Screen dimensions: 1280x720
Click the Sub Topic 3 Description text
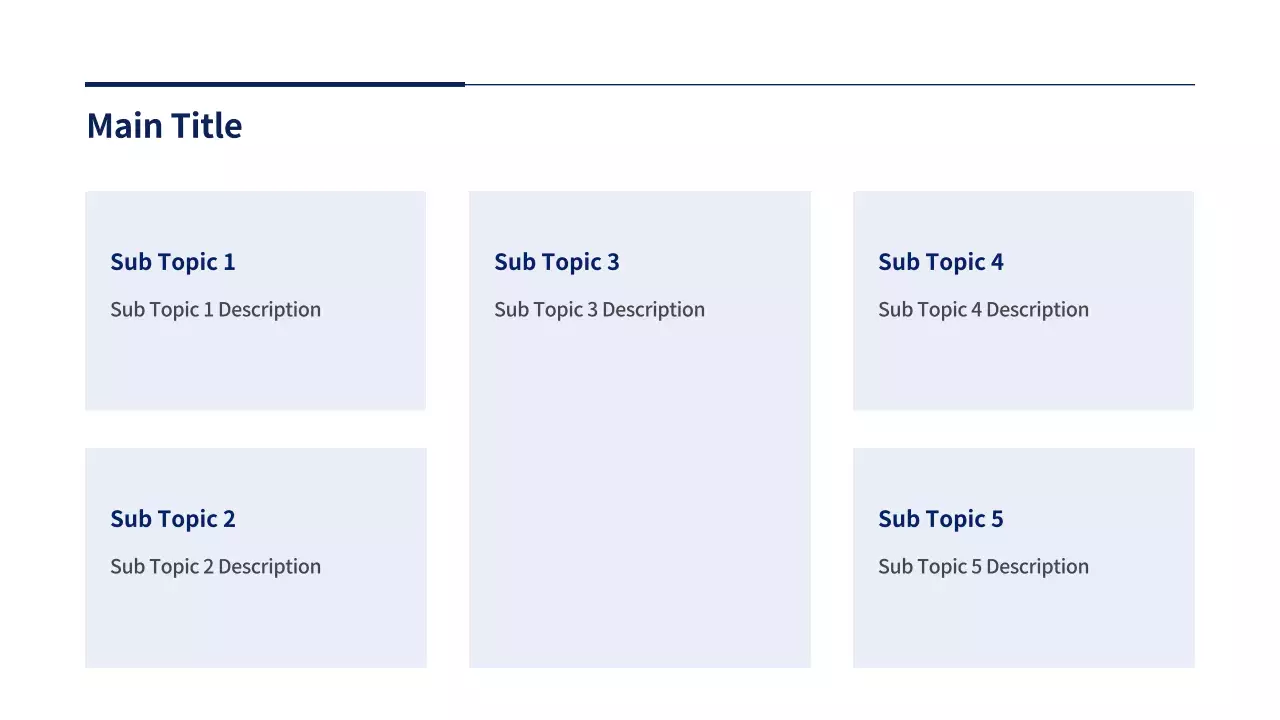(599, 310)
